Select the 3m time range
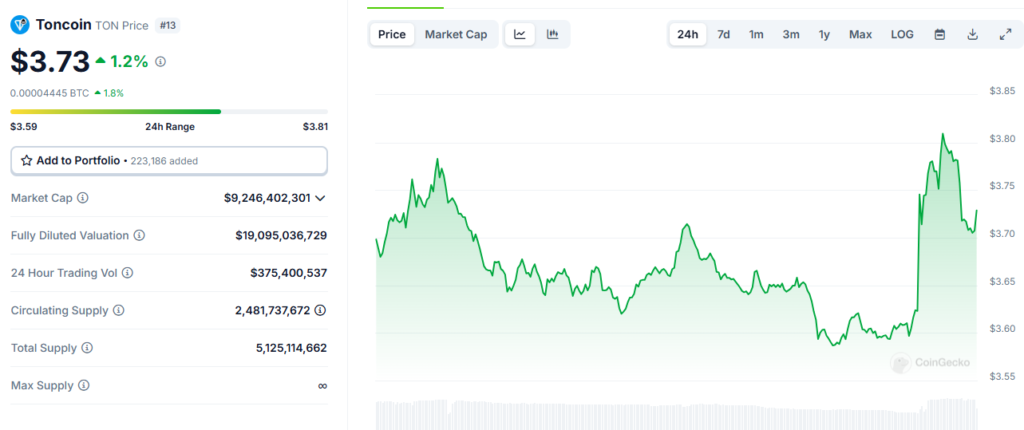1024x430 pixels. click(791, 35)
